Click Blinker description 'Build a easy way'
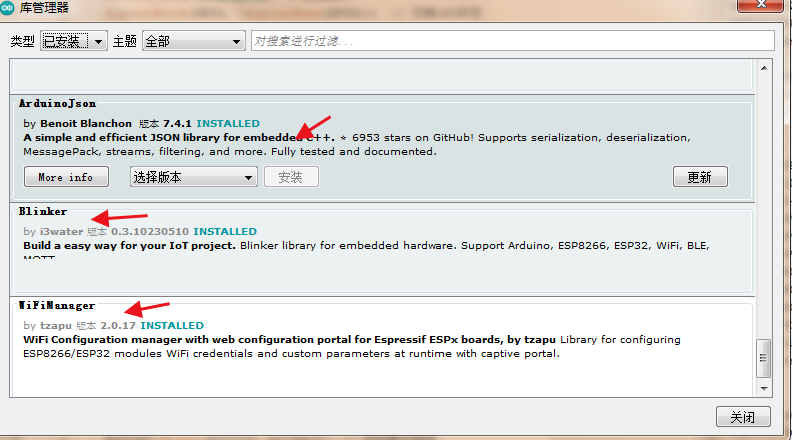This screenshot has height=440, width=792. 130,246
